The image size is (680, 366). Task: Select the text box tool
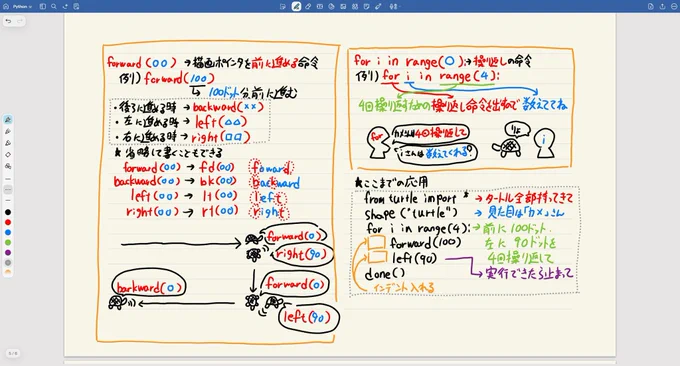click(x=320, y=7)
